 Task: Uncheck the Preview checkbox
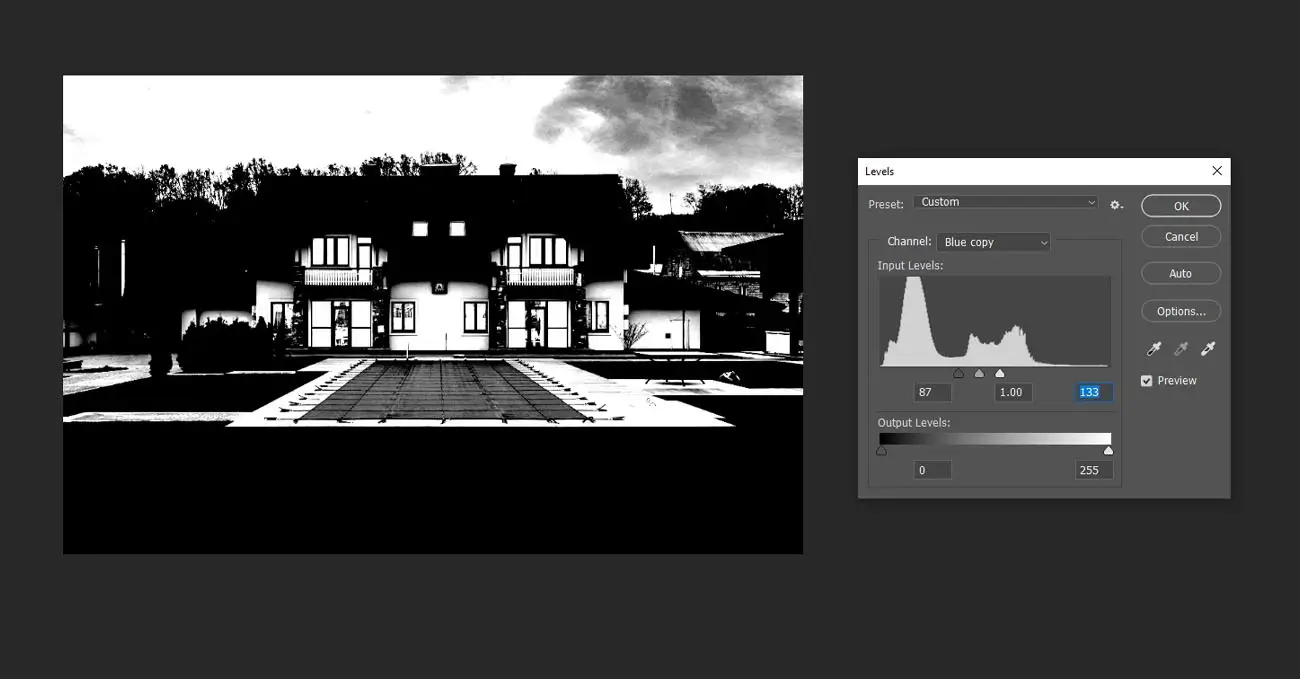pos(1146,381)
